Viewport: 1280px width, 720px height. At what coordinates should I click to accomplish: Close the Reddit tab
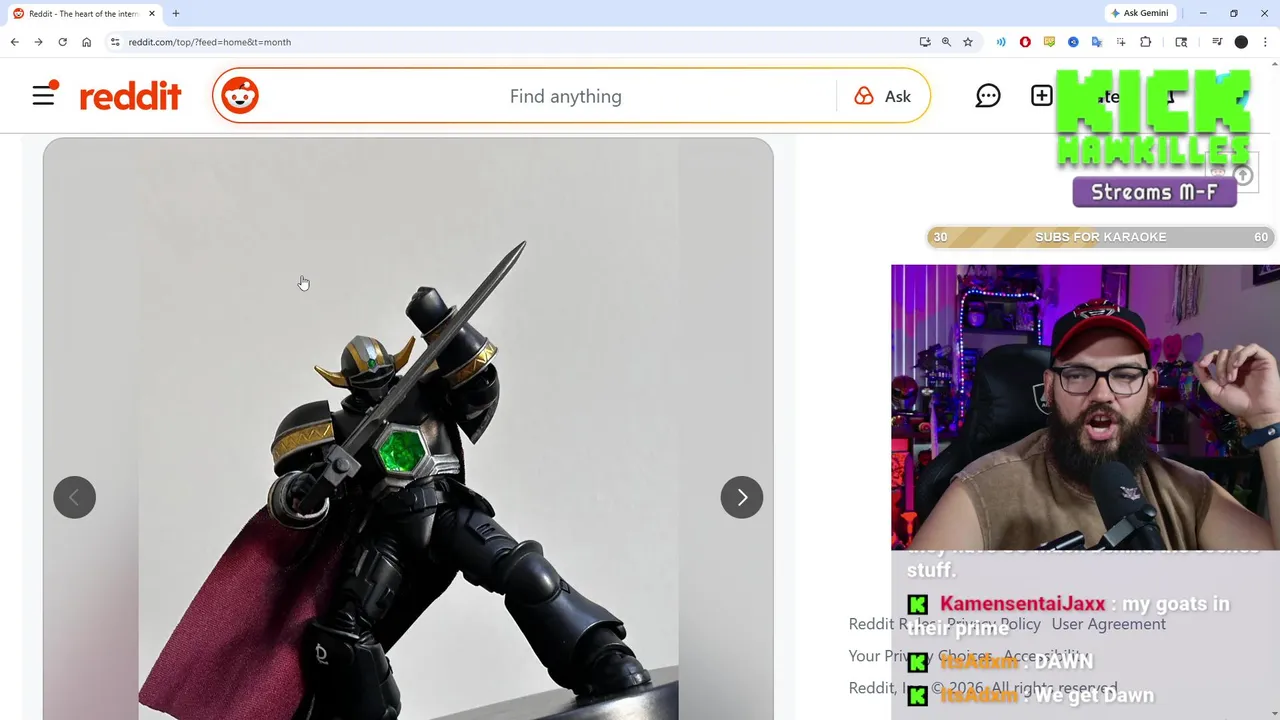point(152,14)
